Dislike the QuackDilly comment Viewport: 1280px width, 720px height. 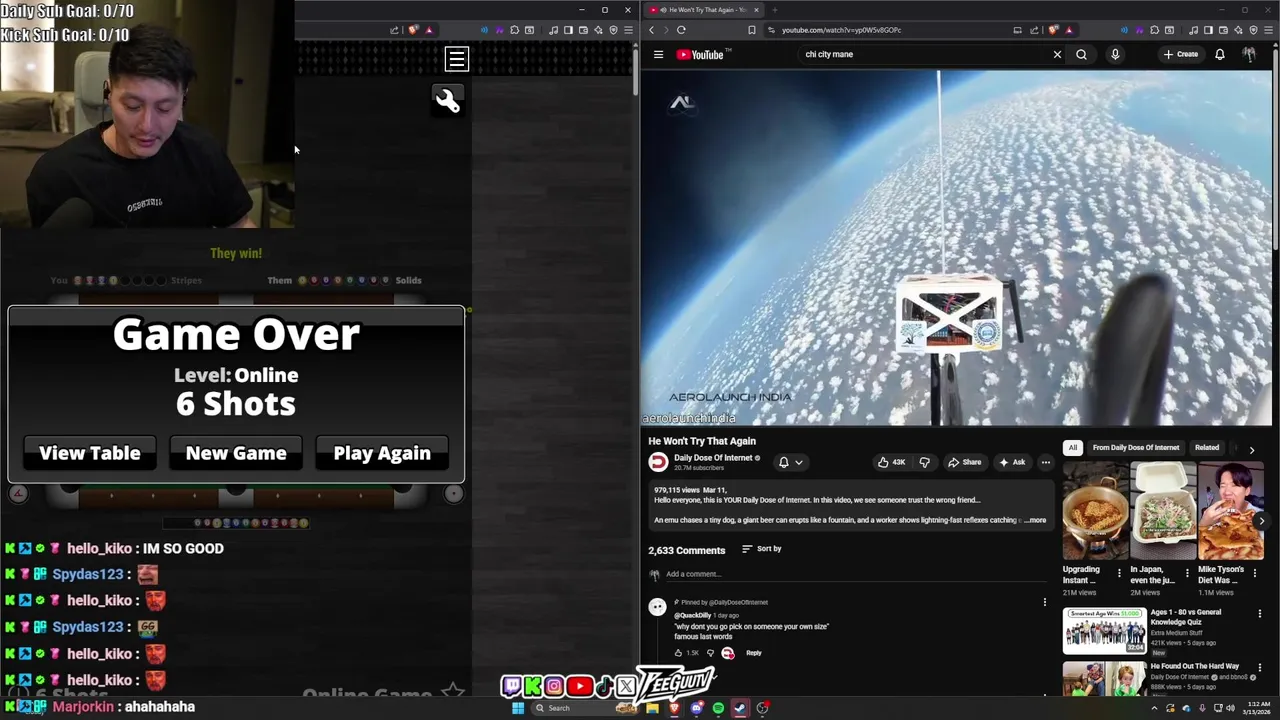(710, 653)
